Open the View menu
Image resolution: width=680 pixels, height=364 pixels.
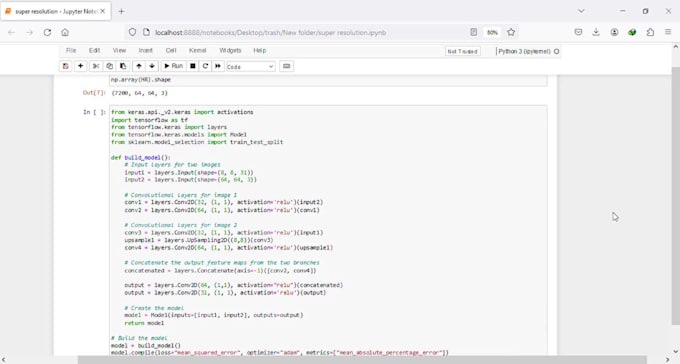119,50
